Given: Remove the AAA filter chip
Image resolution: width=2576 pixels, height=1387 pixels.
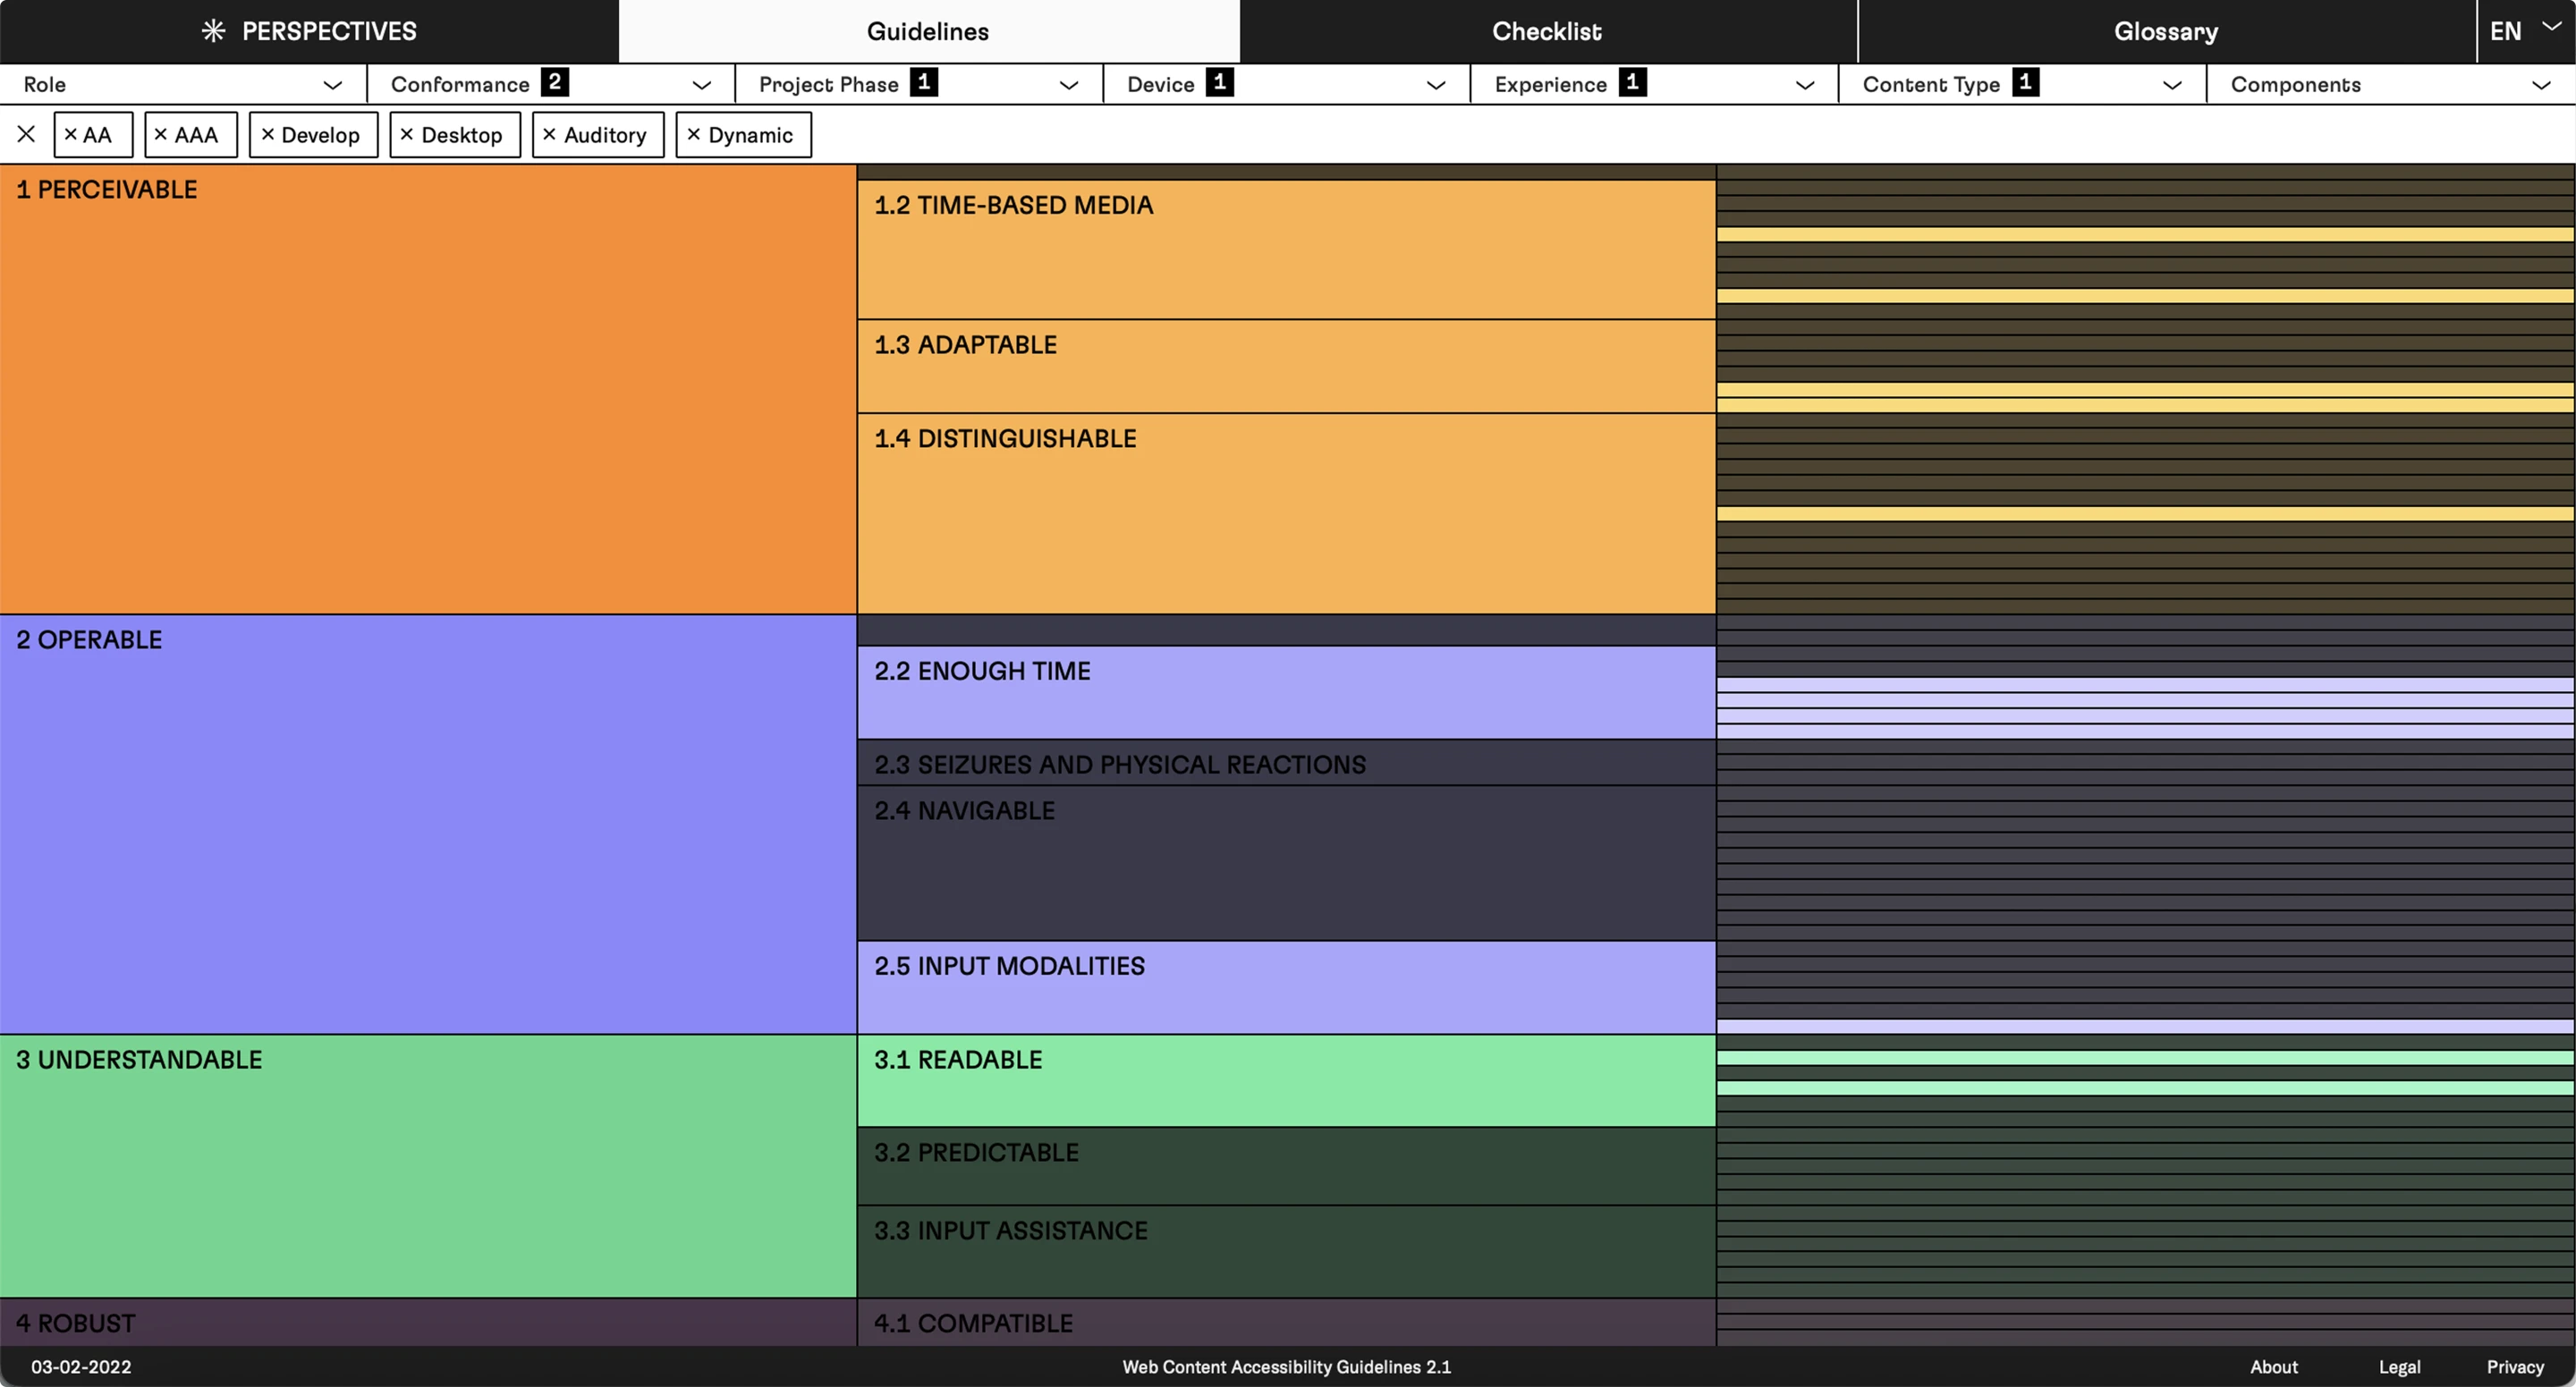Looking at the screenshot, I should pos(191,135).
